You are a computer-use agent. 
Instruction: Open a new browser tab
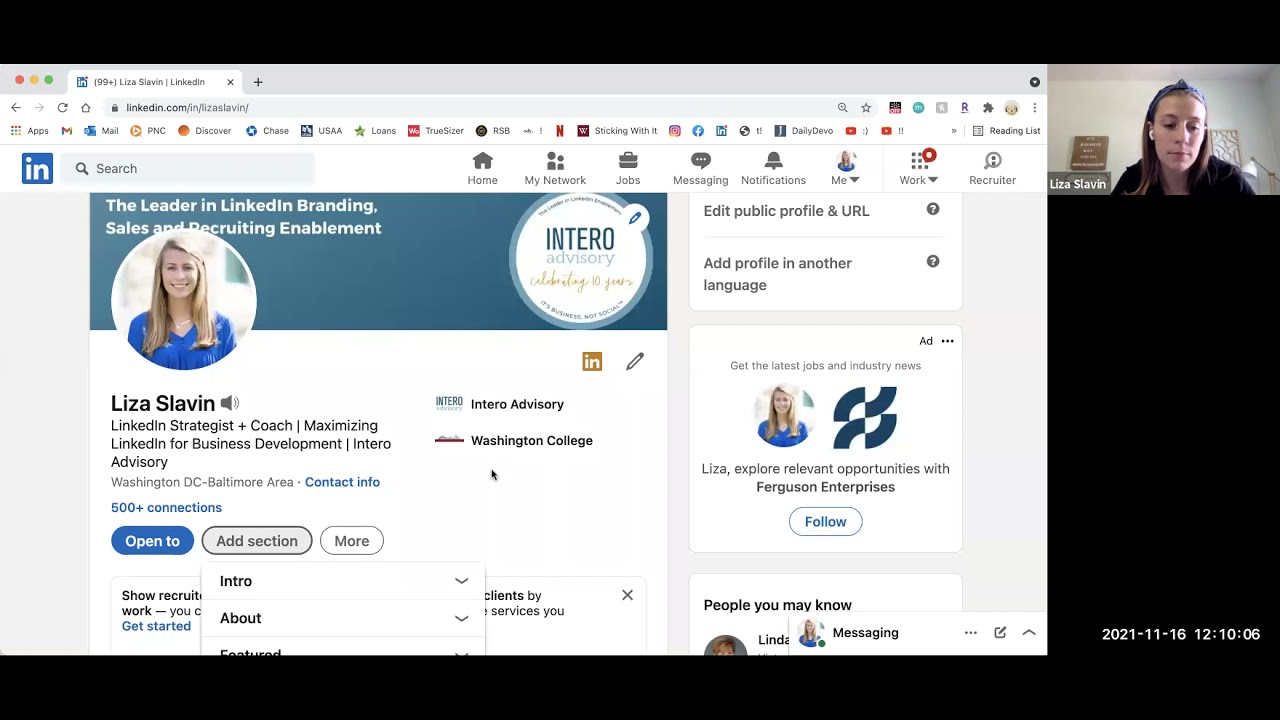click(258, 82)
